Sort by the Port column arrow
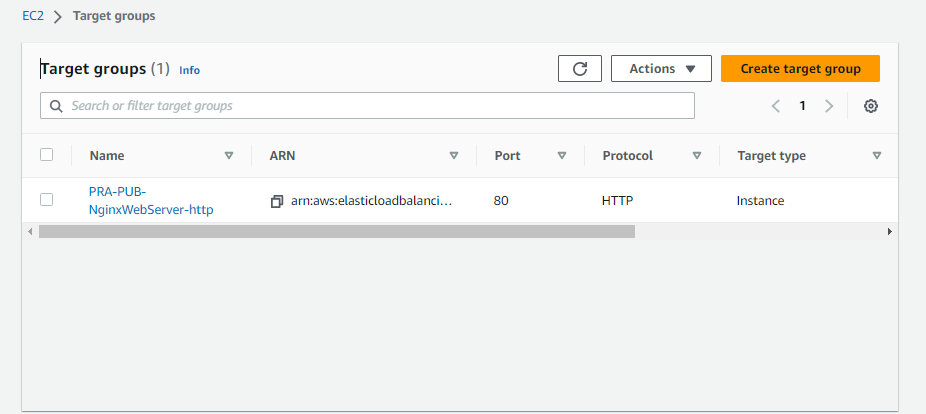This screenshot has width=926, height=414. click(562, 156)
